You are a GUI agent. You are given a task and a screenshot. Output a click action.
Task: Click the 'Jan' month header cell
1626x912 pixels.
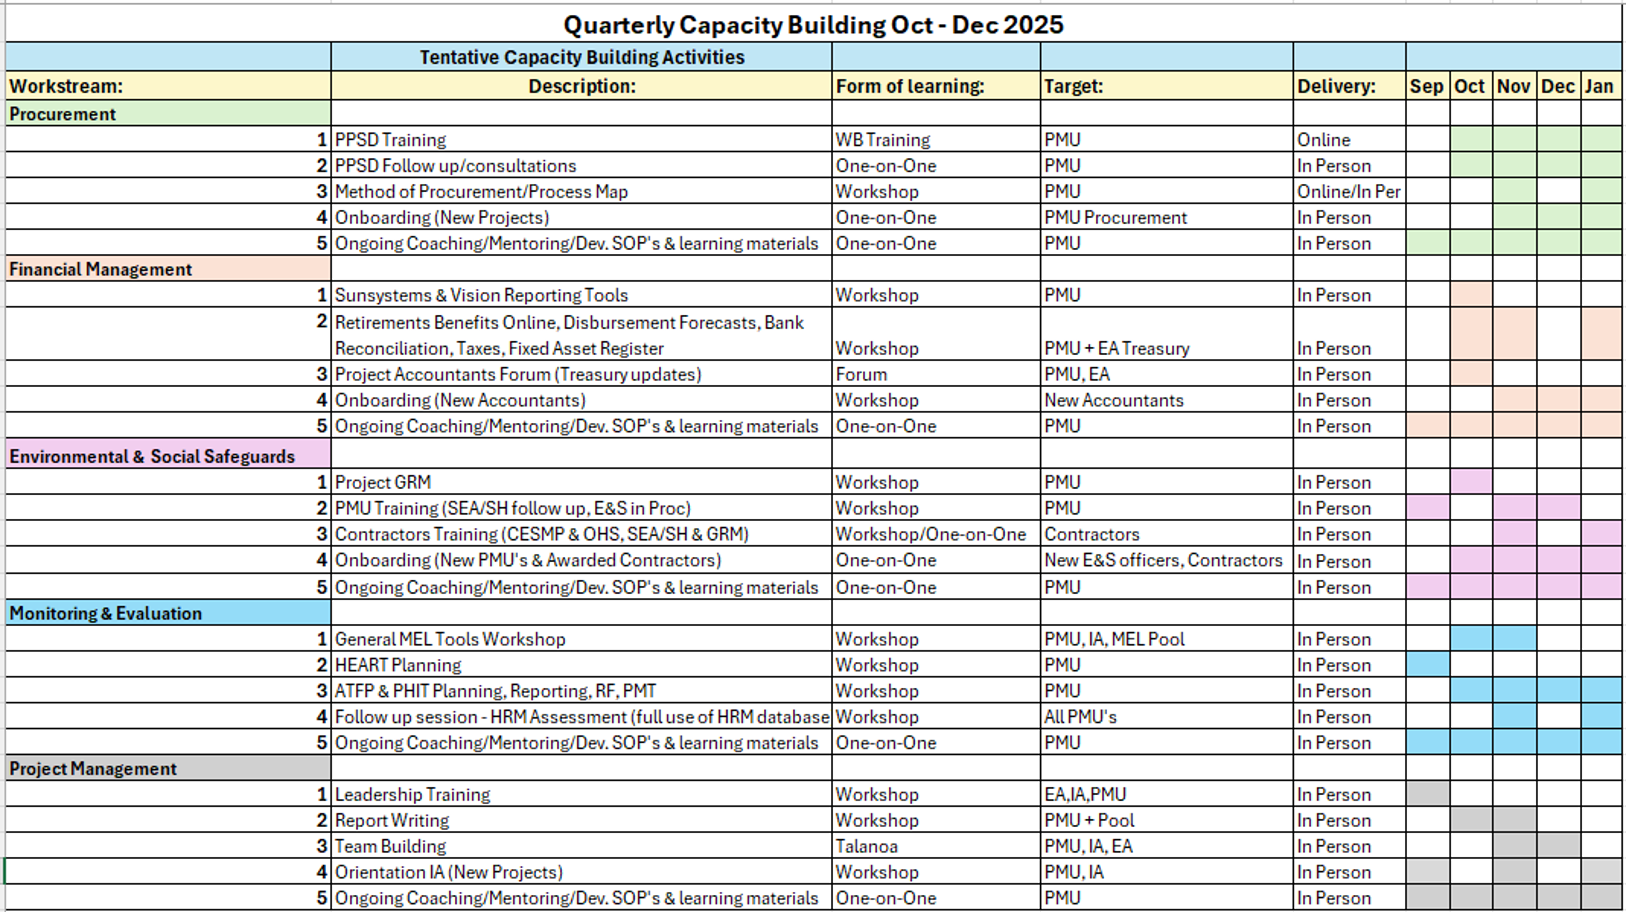click(x=1599, y=86)
